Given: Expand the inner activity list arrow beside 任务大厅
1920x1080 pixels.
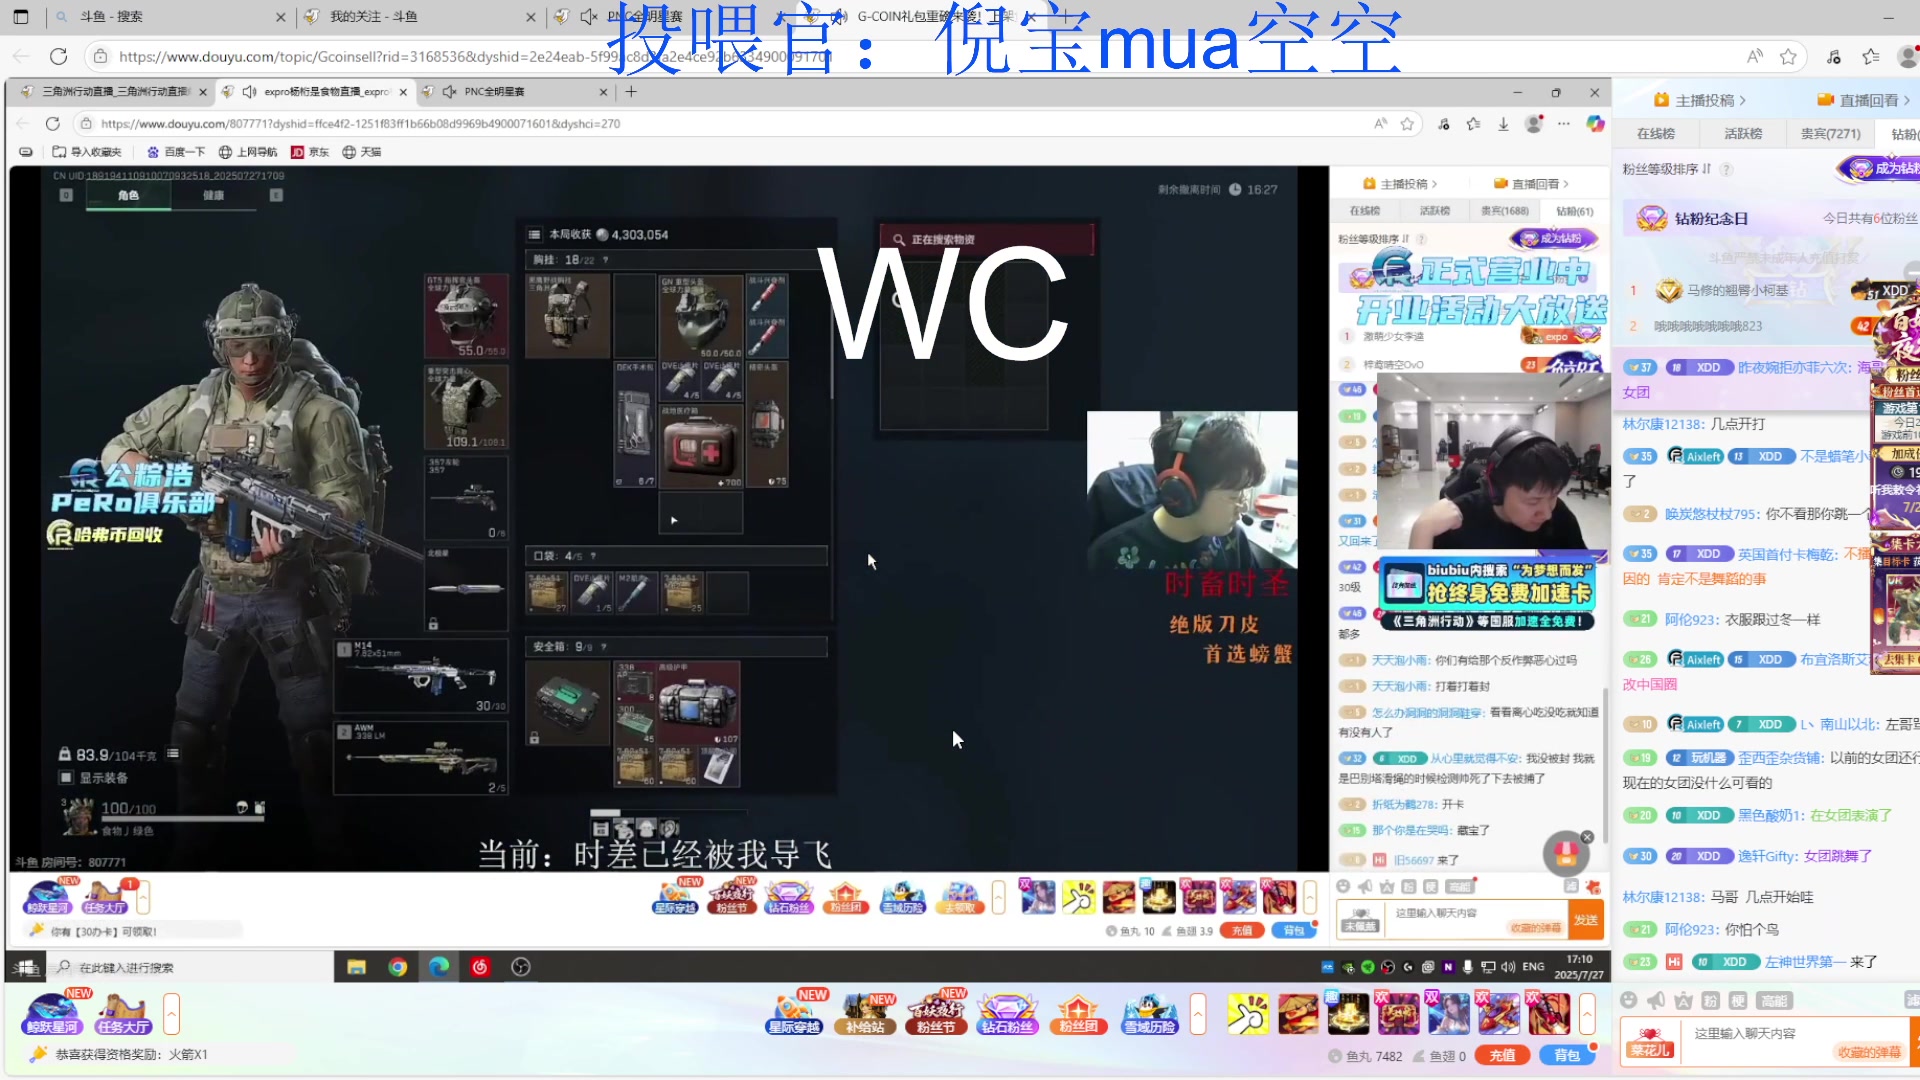Looking at the screenshot, I should click(x=143, y=897).
